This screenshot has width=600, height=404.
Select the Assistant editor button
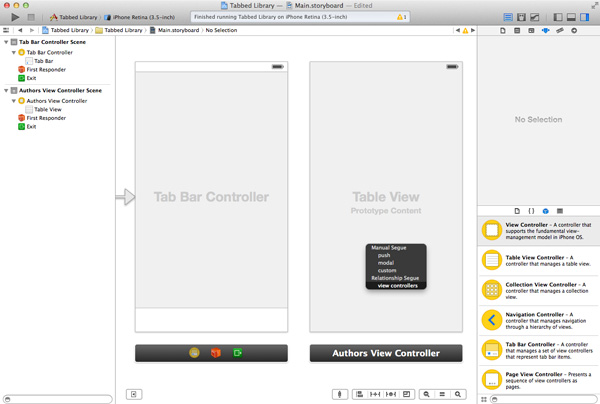click(521, 17)
